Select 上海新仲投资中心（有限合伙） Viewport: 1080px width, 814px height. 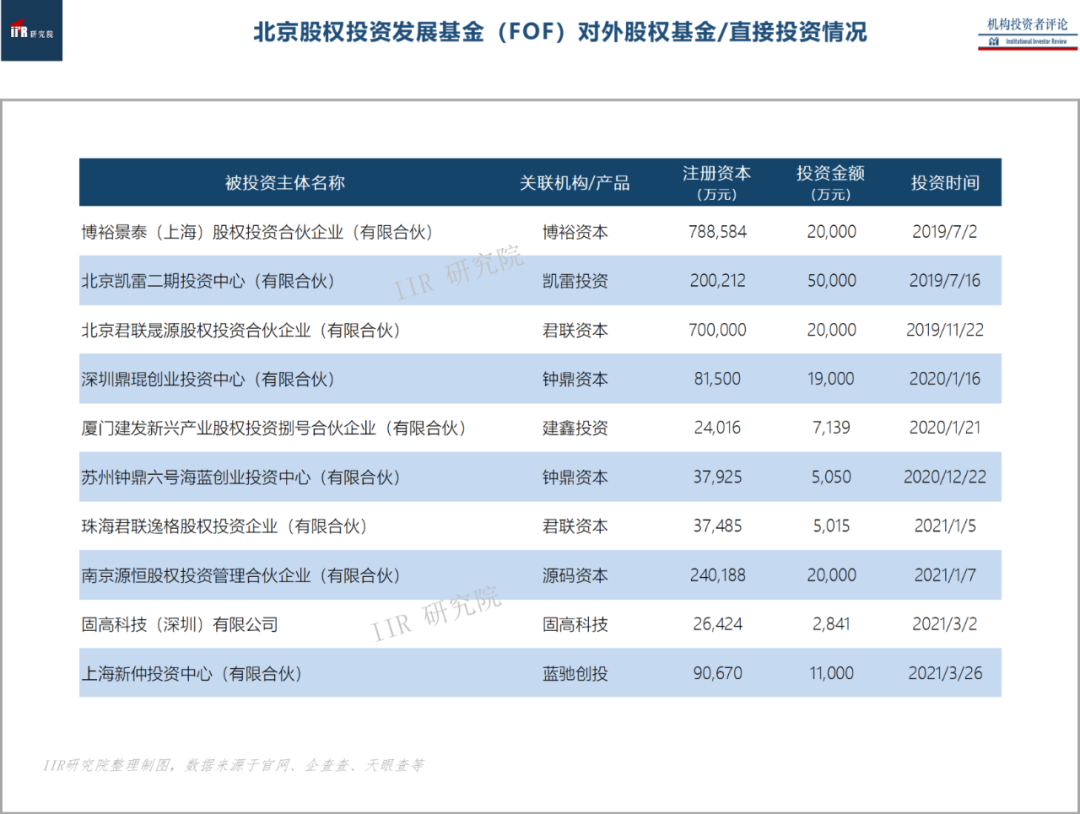click(x=191, y=674)
